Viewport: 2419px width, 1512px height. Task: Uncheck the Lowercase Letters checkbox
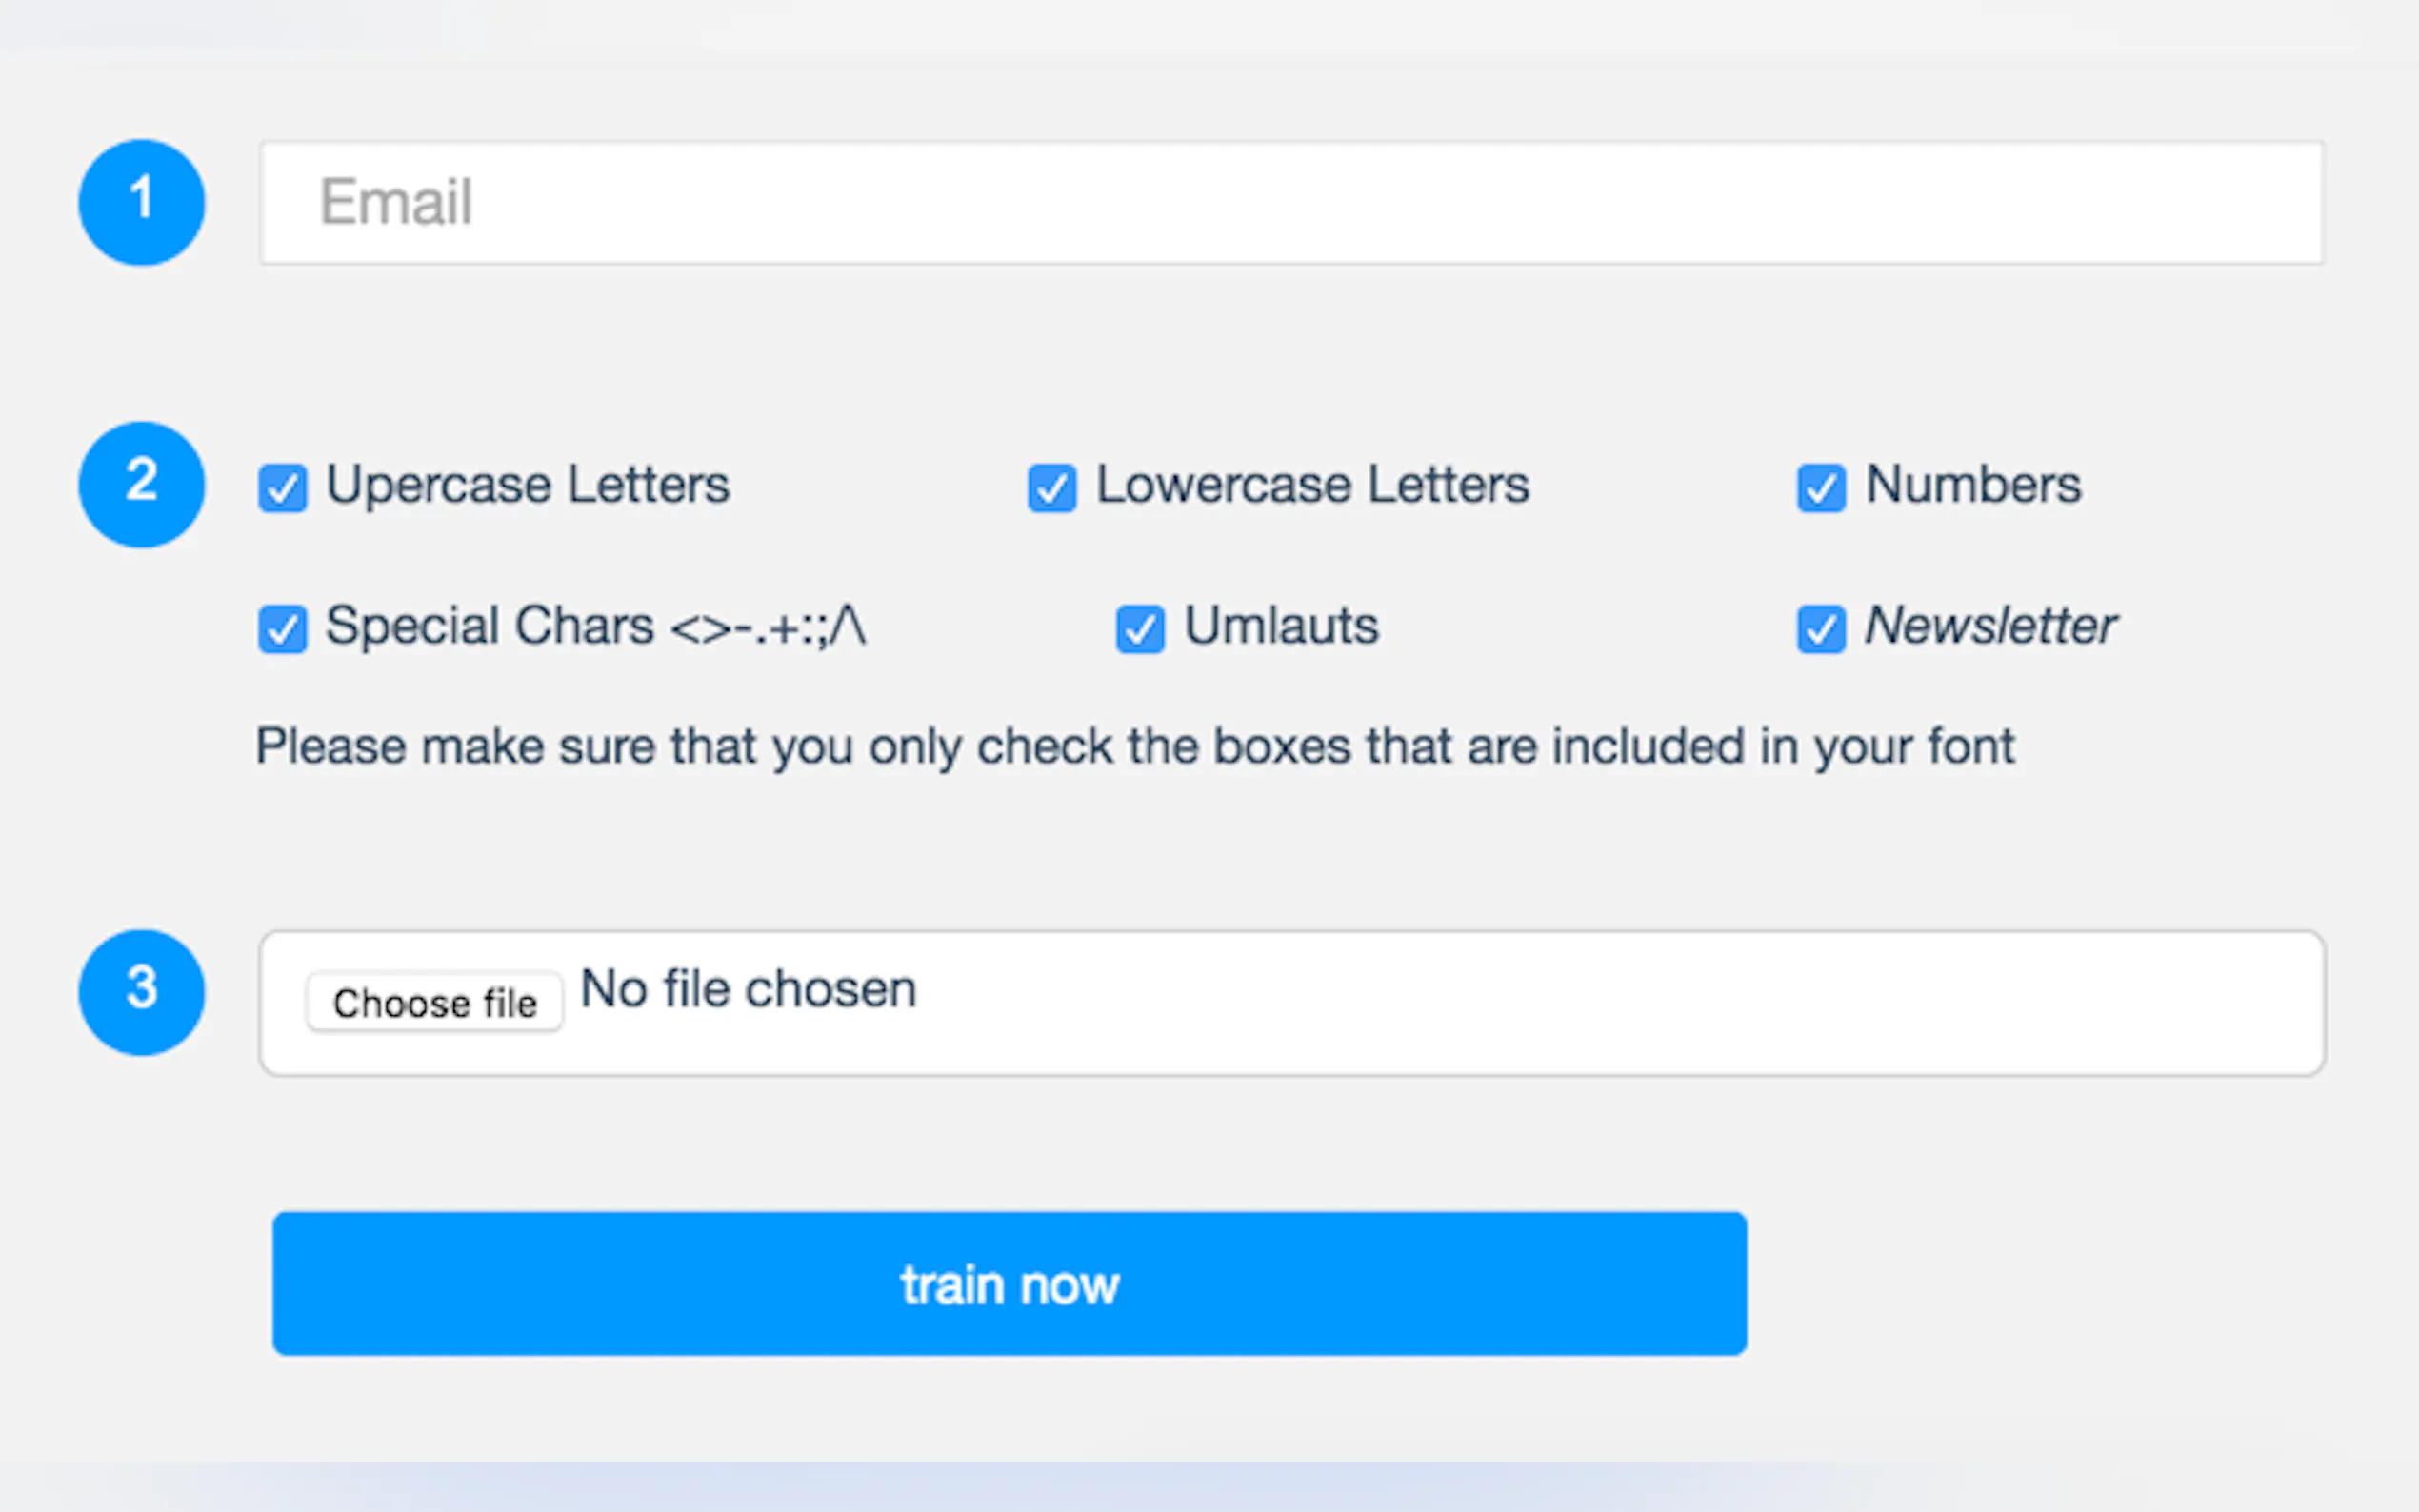coord(1052,488)
